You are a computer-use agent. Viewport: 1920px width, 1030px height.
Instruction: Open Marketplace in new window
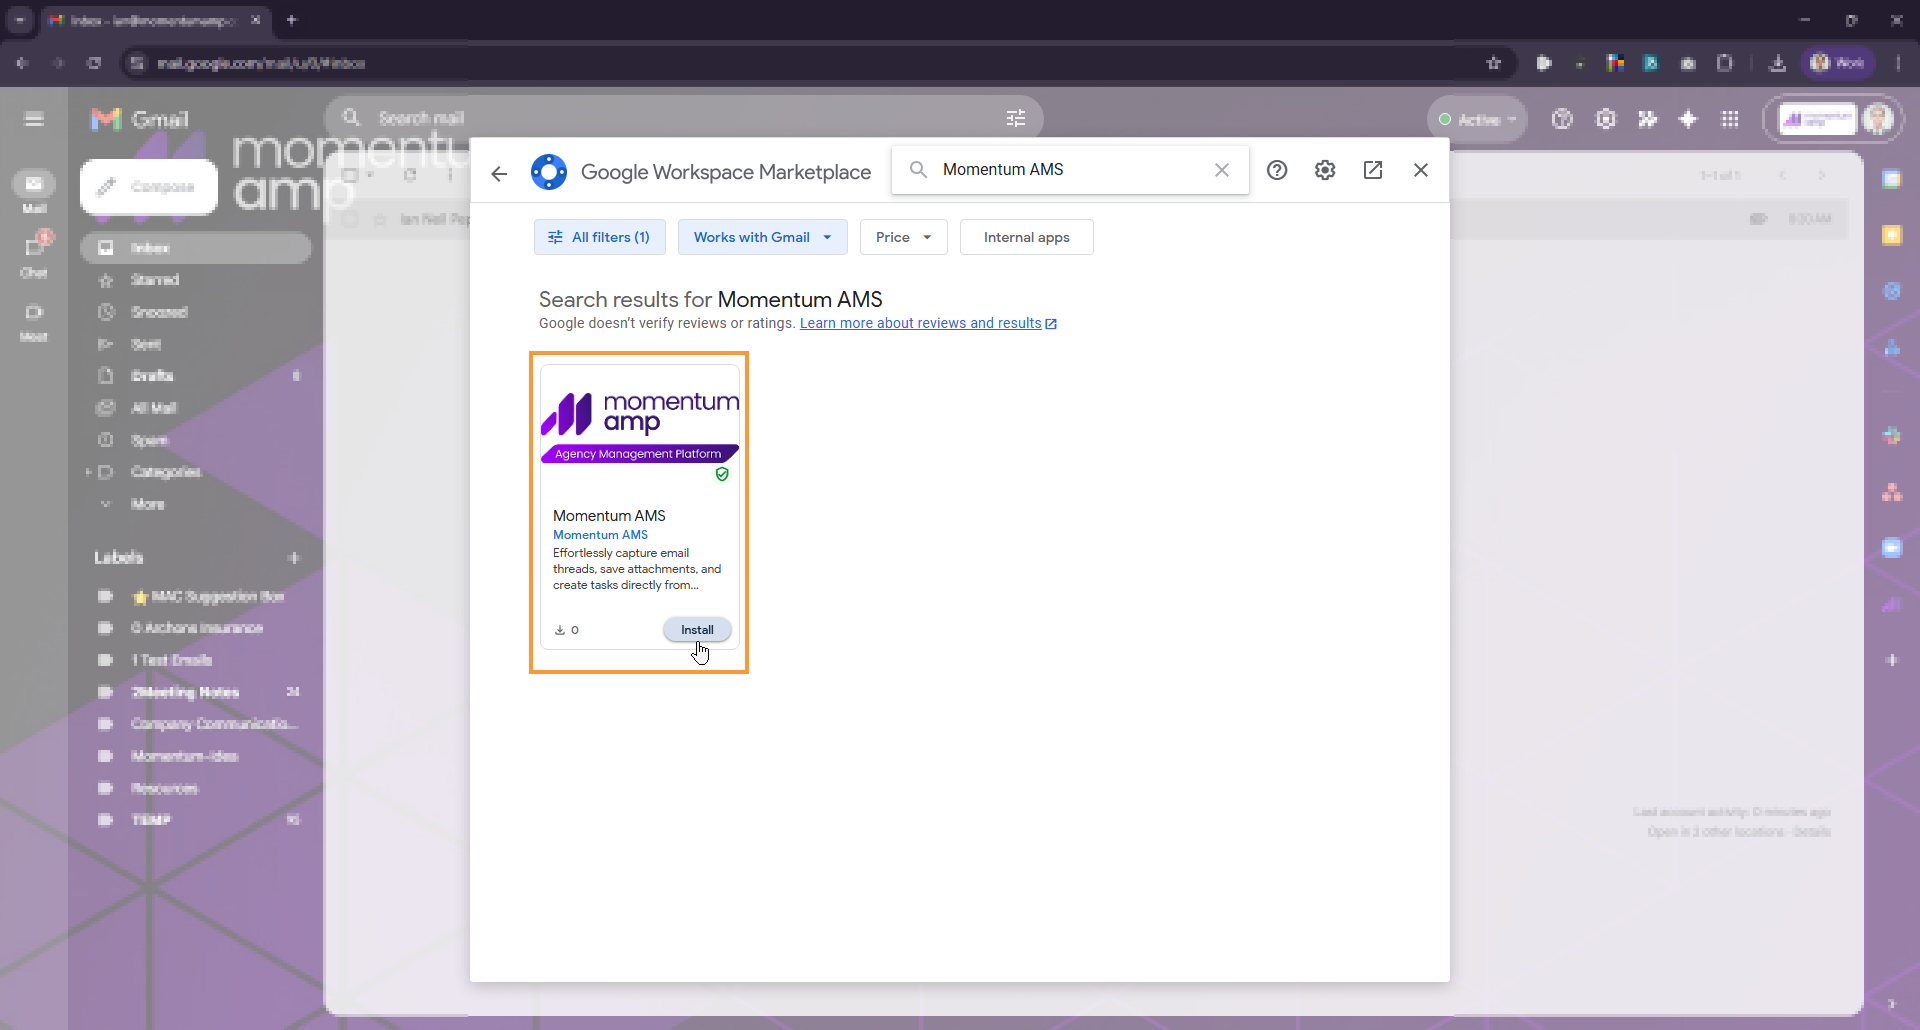[1373, 170]
